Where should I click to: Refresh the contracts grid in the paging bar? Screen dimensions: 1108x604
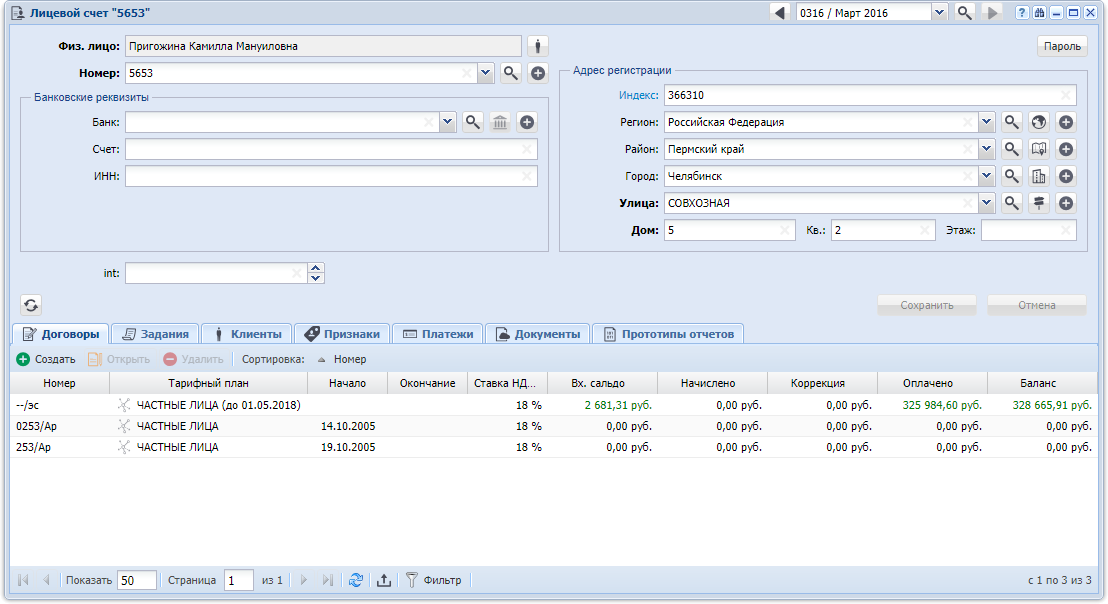click(x=356, y=580)
